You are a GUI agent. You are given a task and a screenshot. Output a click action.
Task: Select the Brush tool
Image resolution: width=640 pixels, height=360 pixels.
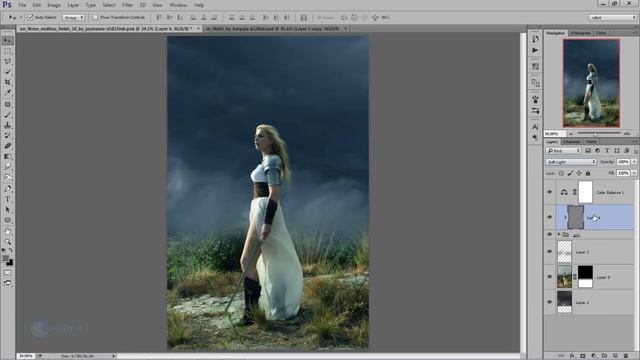pyautogui.click(x=8, y=115)
